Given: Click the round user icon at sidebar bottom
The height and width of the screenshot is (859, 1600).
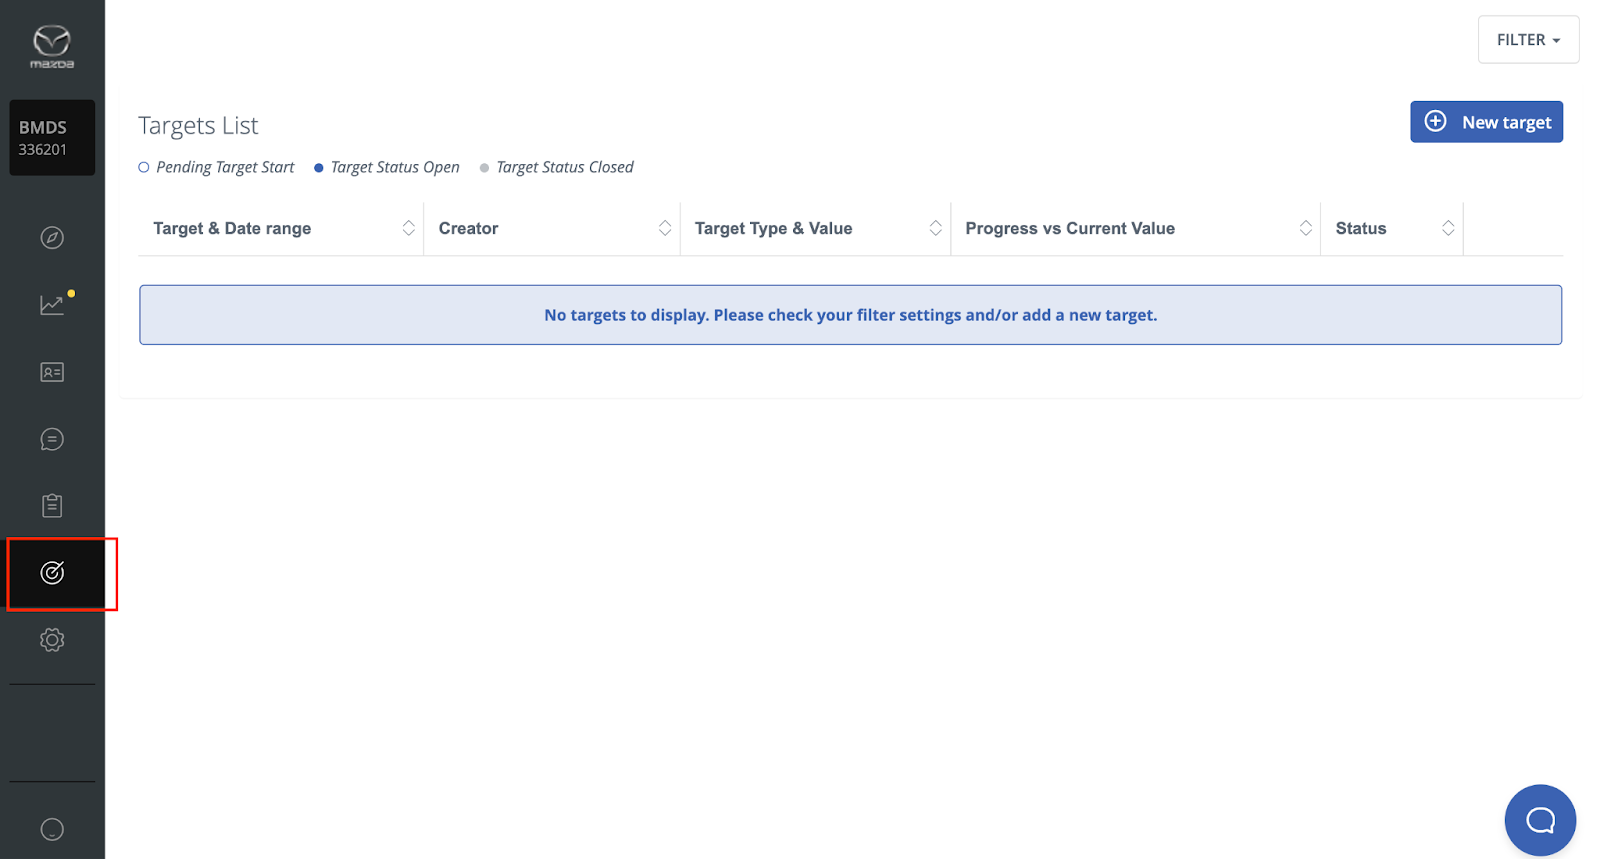Looking at the screenshot, I should tap(52, 830).
